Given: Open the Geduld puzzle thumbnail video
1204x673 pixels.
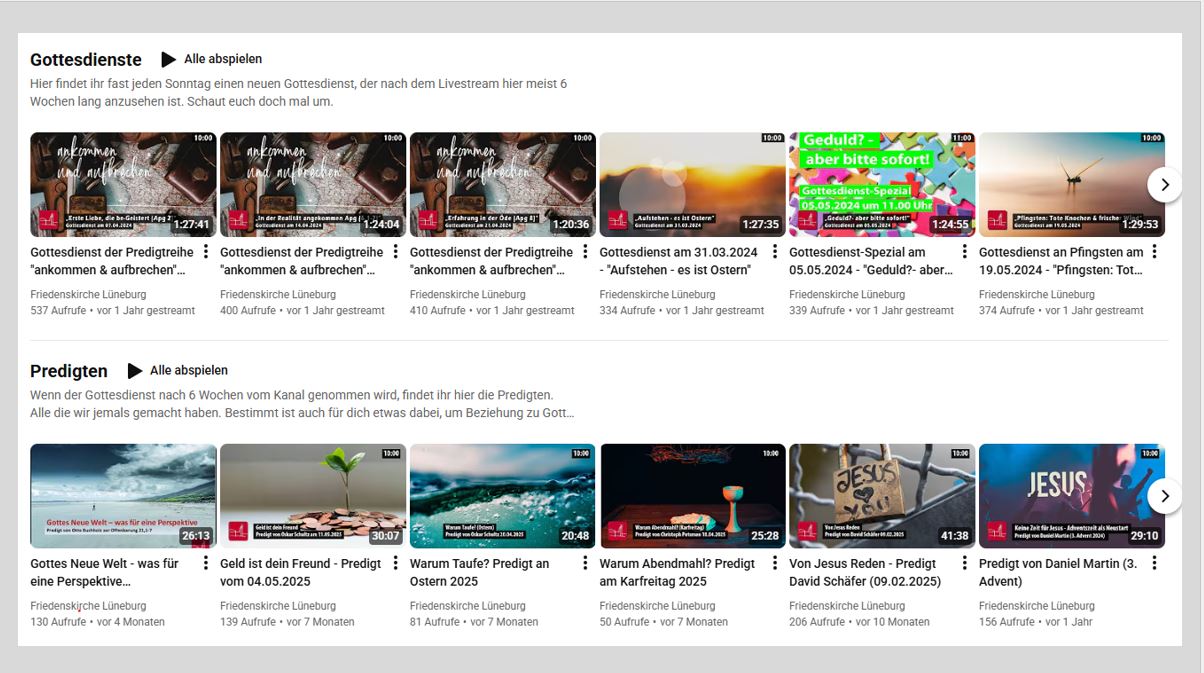Looking at the screenshot, I should [x=881, y=185].
